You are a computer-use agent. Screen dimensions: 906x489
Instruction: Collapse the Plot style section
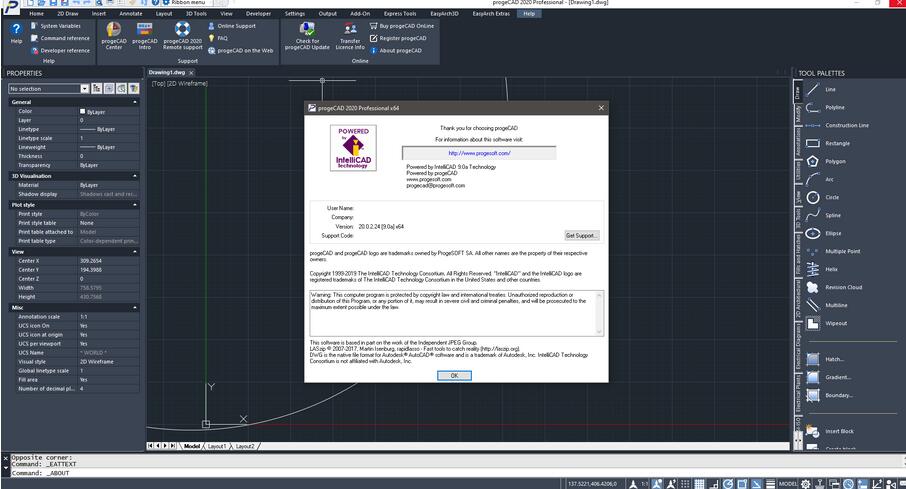pos(135,205)
